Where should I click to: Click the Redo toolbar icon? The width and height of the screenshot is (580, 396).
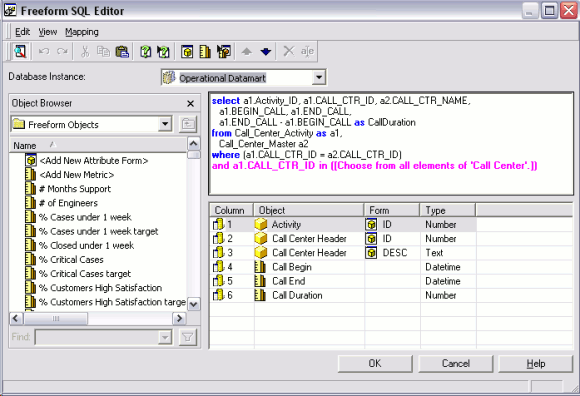(x=62, y=51)
